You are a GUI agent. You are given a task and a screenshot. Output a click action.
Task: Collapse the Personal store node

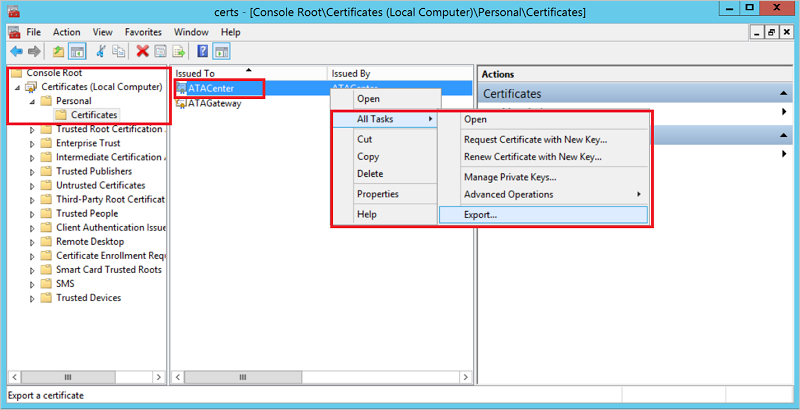pyautogui.click(x=33, y=101)
